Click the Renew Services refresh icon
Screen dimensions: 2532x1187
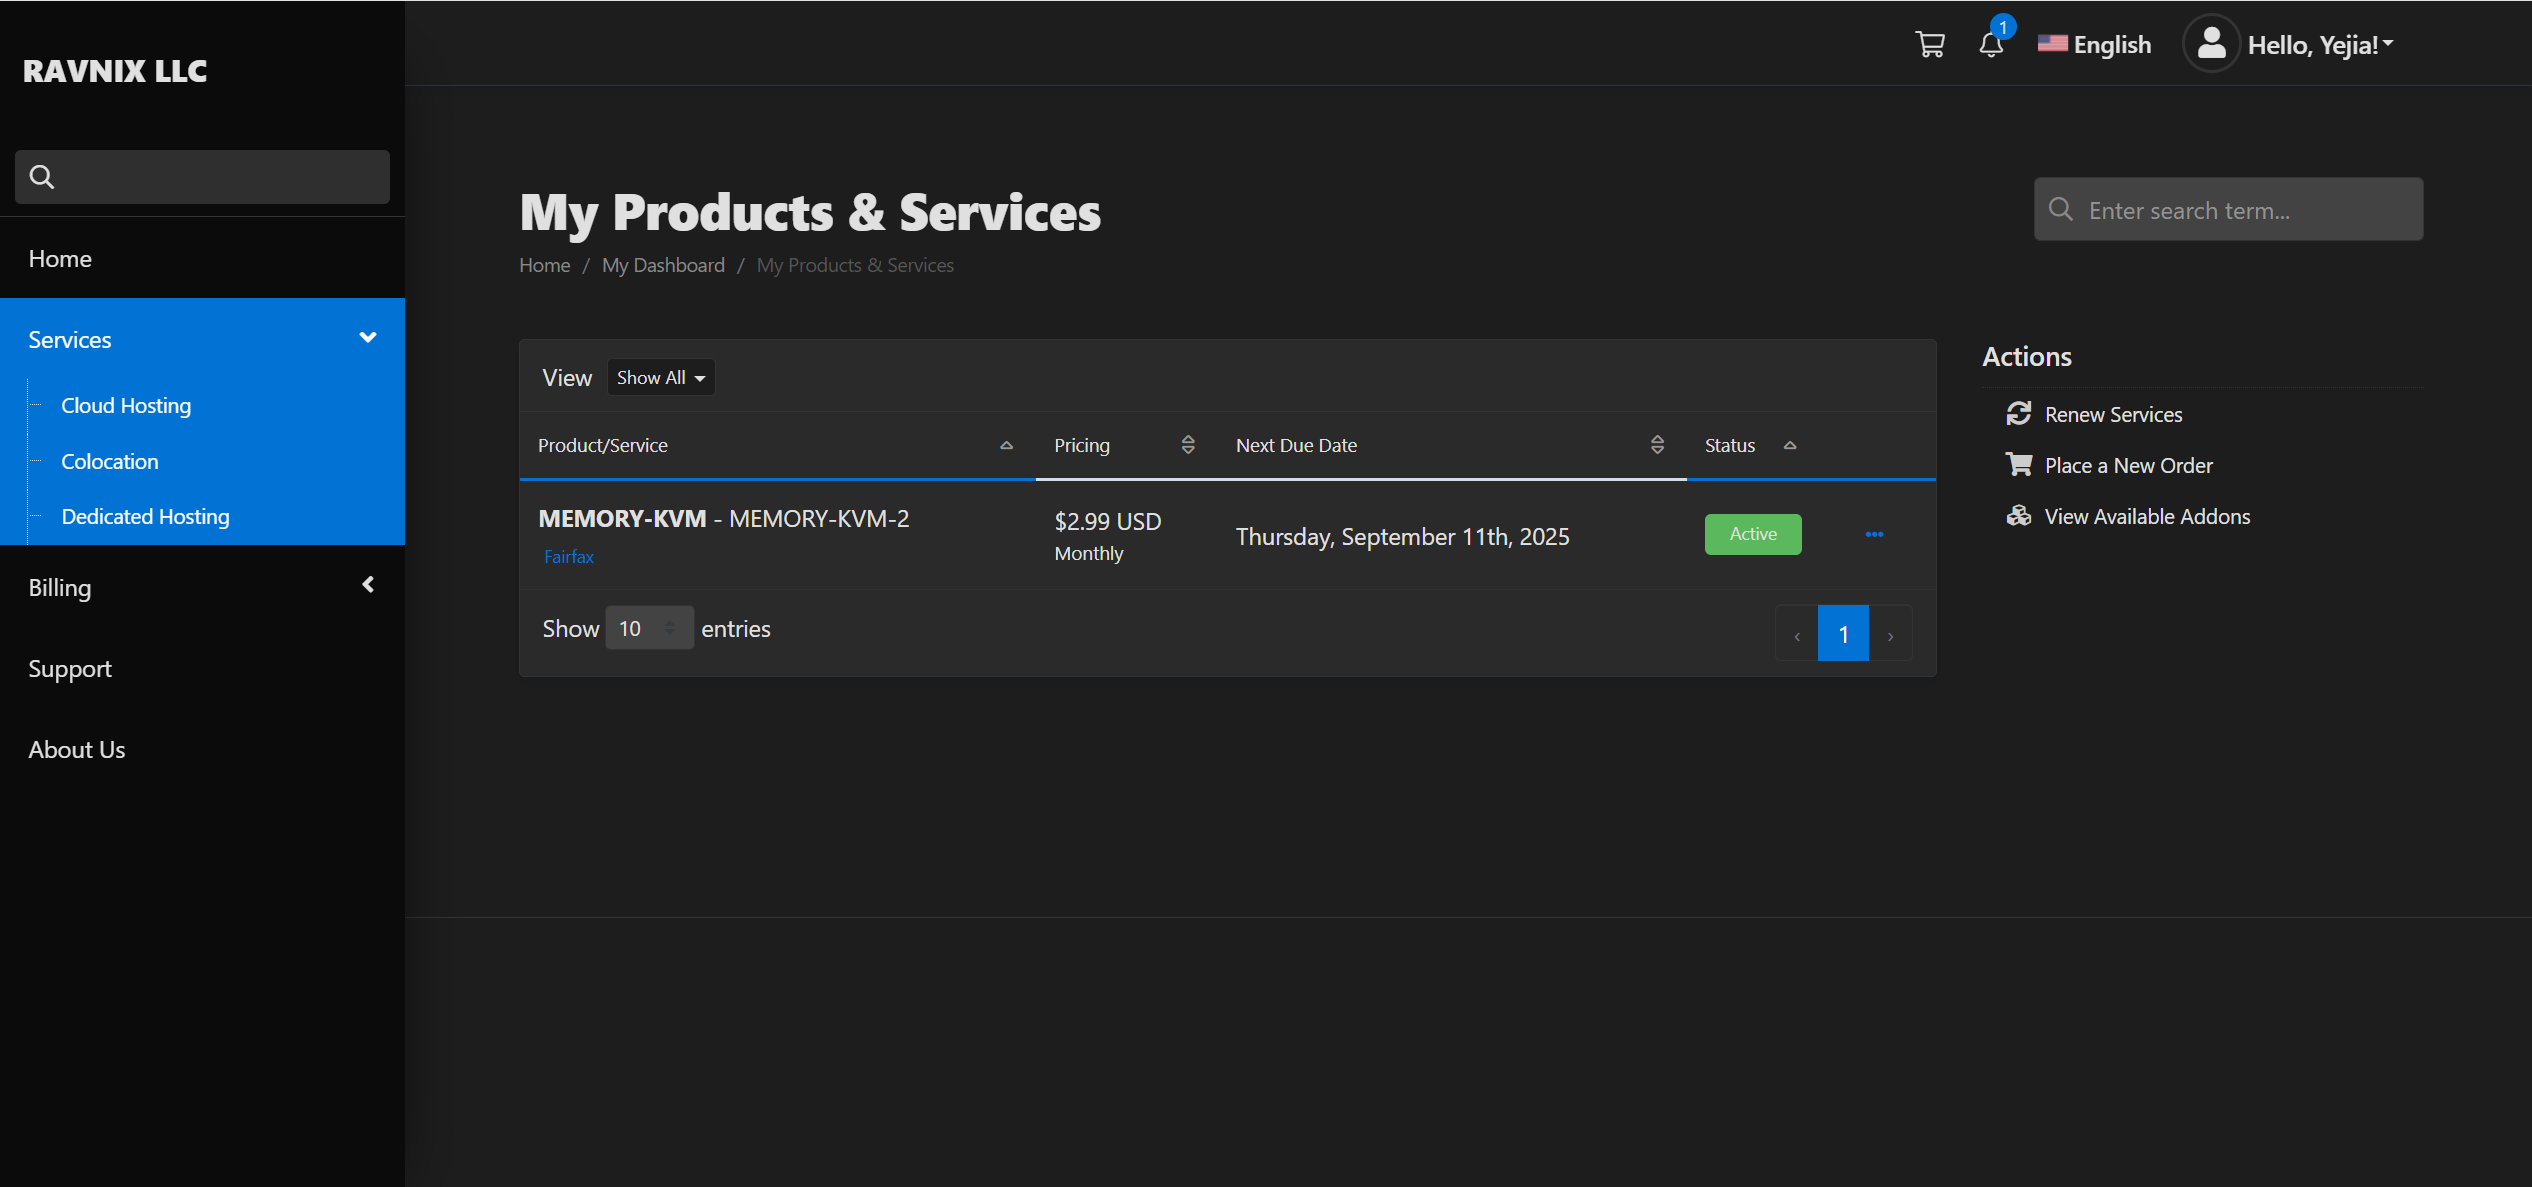tap(2019, 414)
